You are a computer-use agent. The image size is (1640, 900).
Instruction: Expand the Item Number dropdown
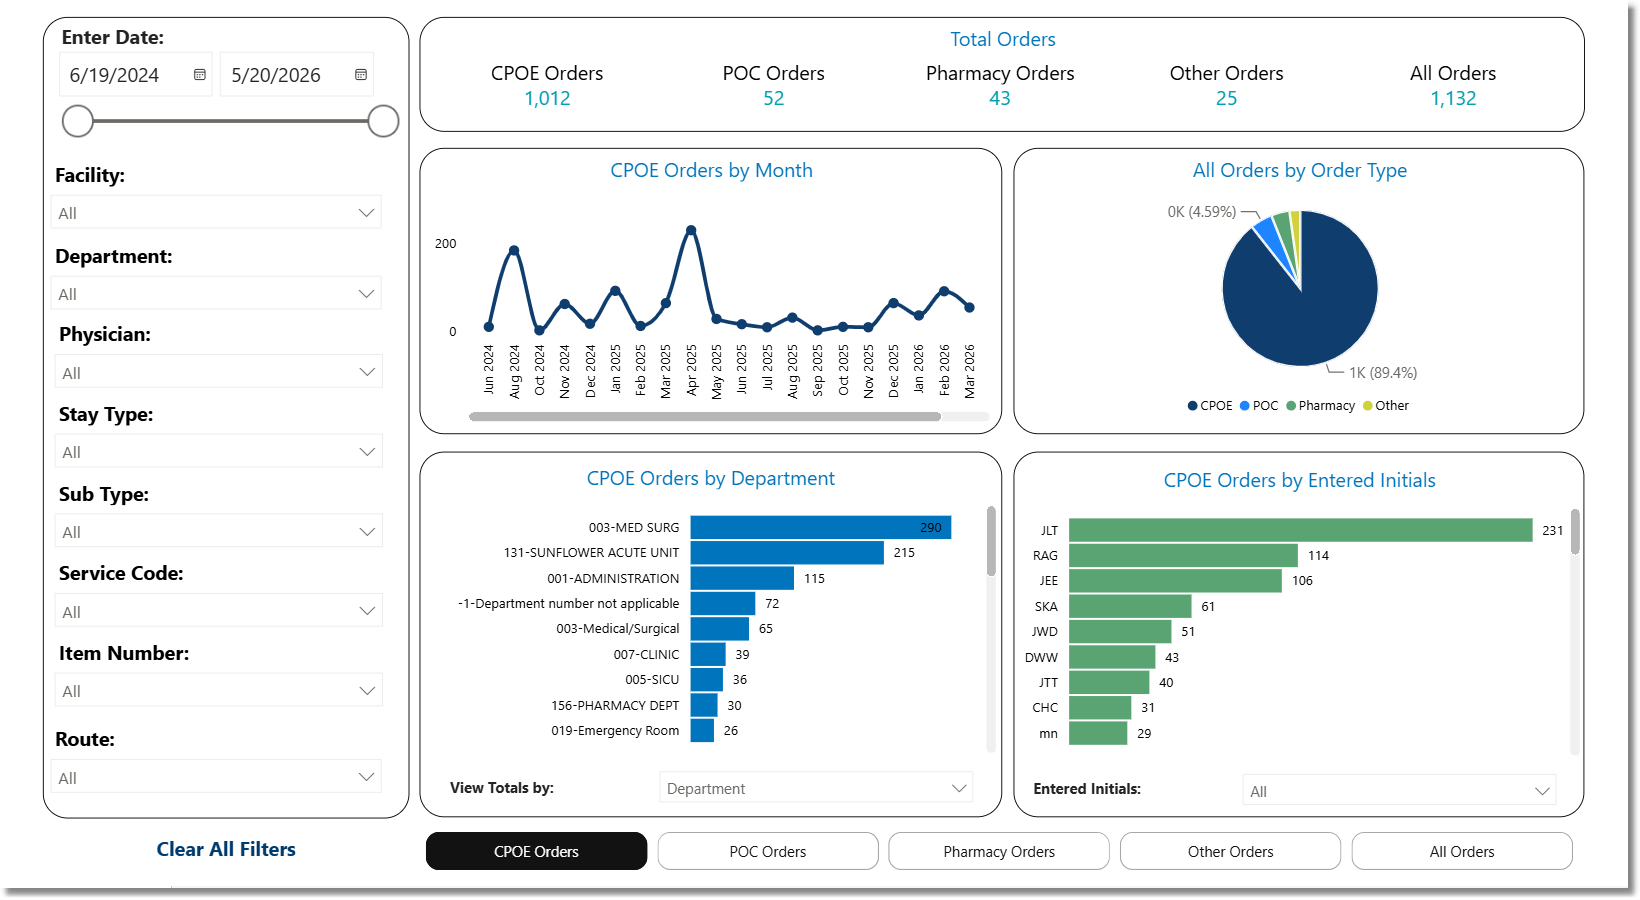pos(218,690)
